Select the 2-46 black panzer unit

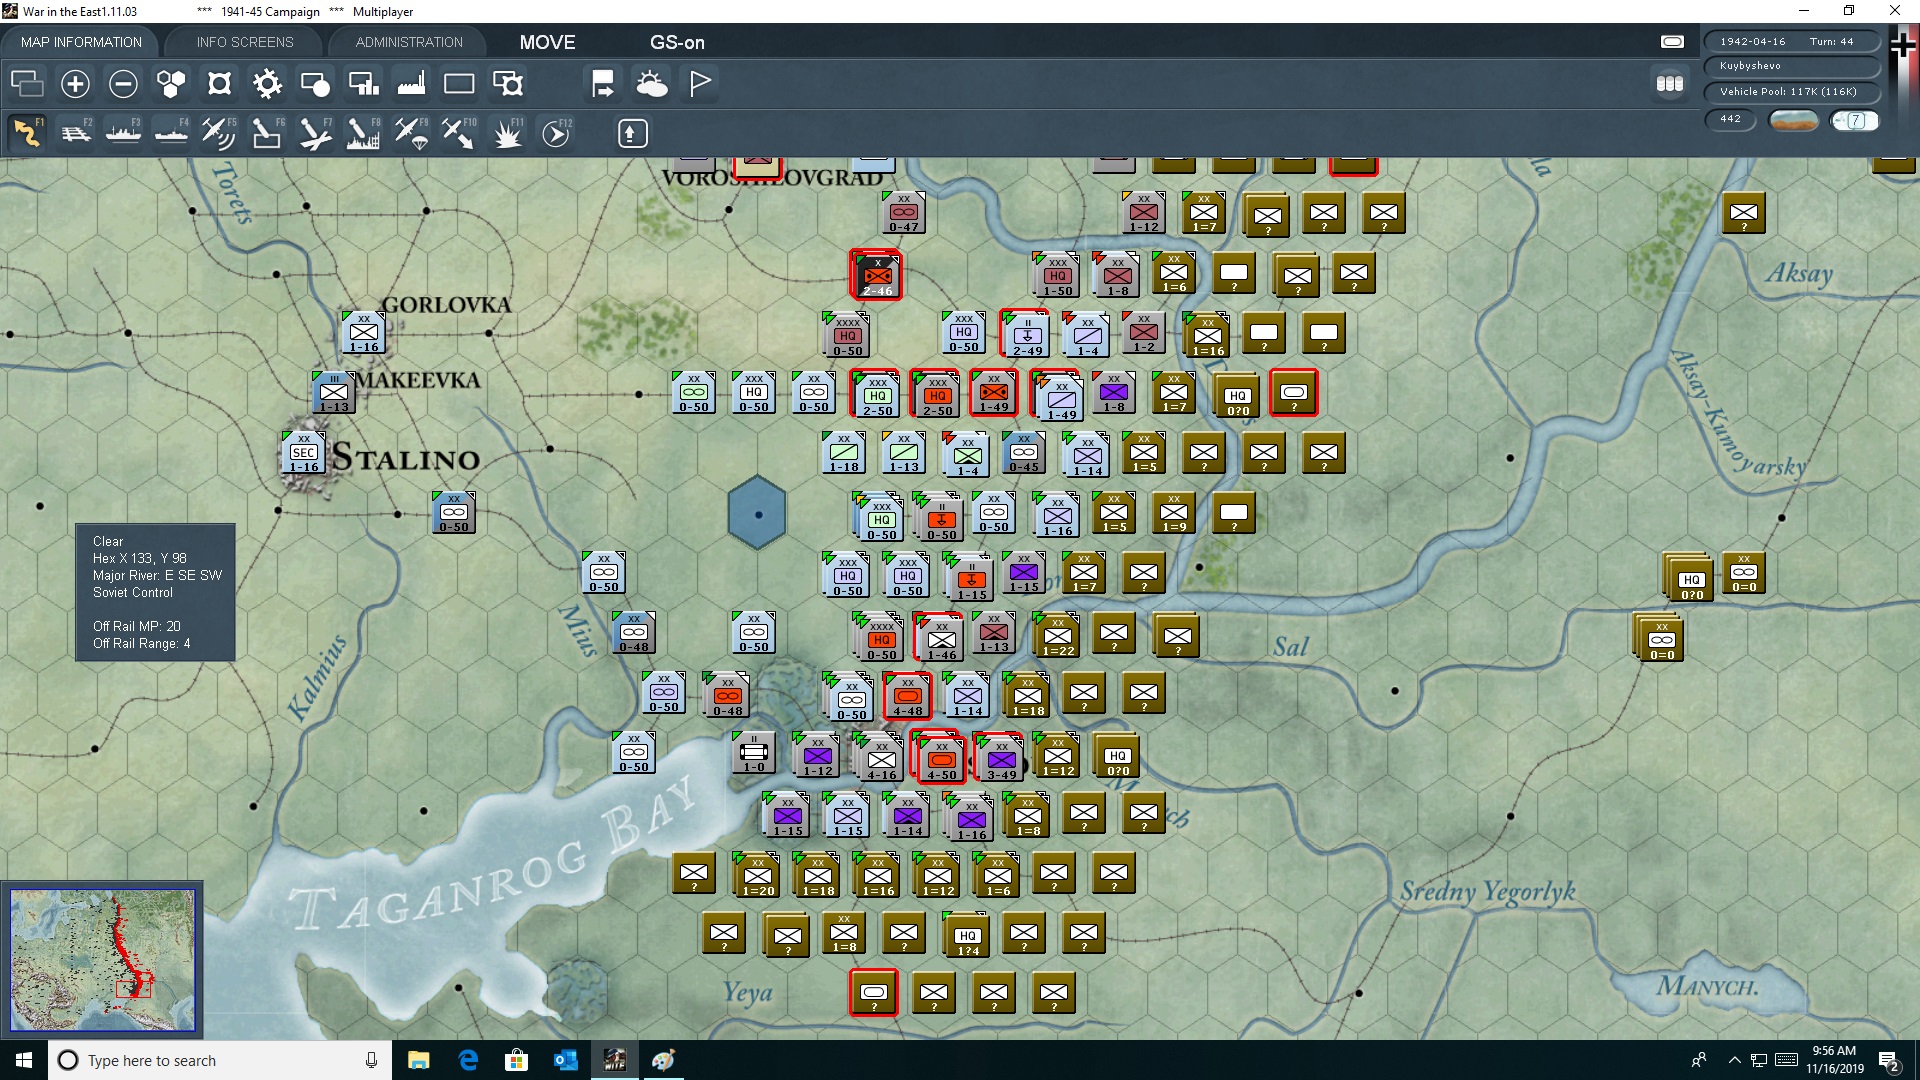click(x=877, y=276)
